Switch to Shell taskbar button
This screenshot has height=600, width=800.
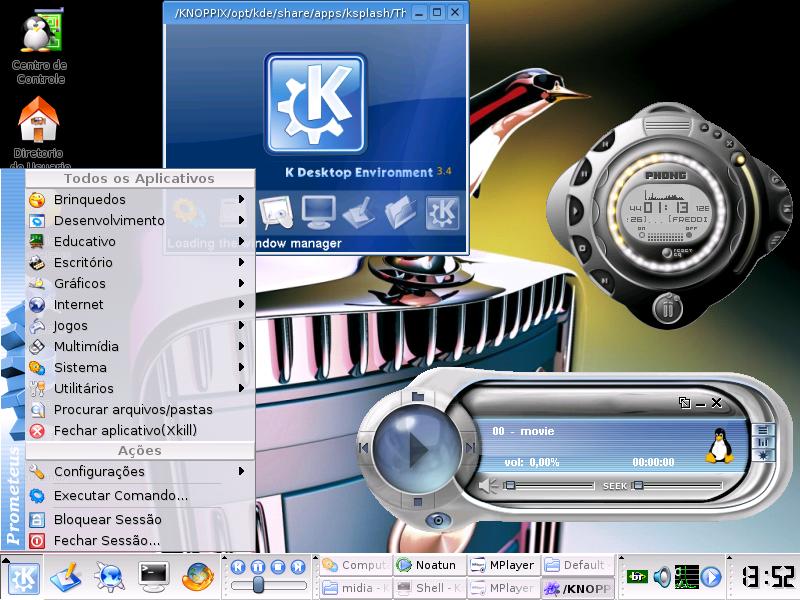pyautogui.click(x=430, y=588)
